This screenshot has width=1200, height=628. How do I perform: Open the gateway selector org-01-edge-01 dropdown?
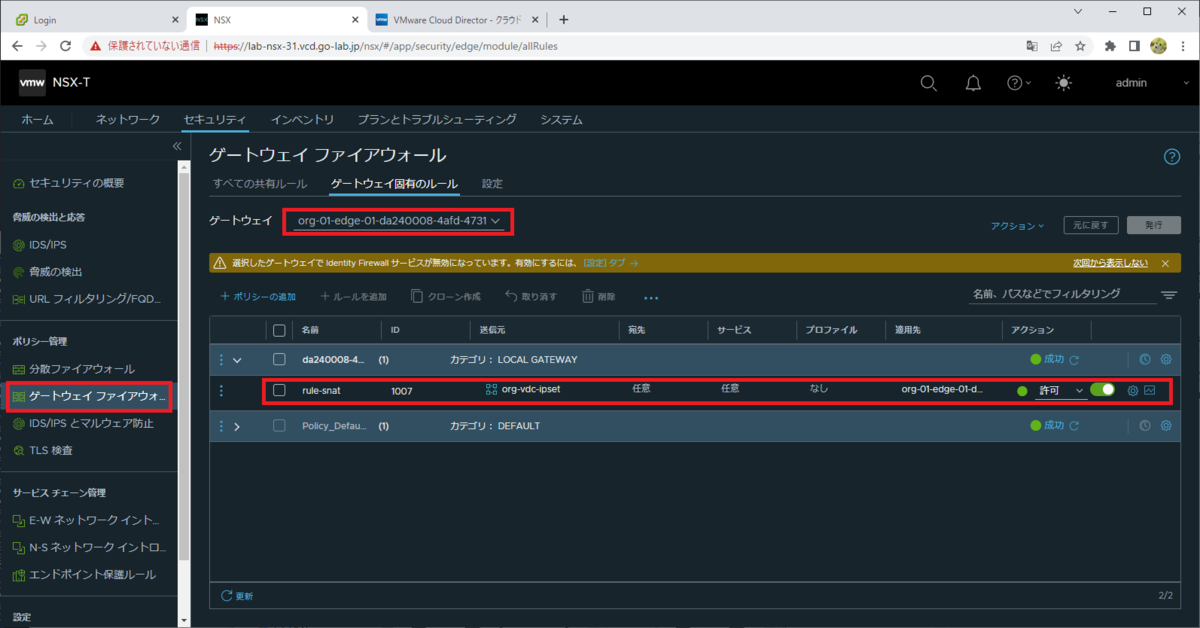pos(399,221)
